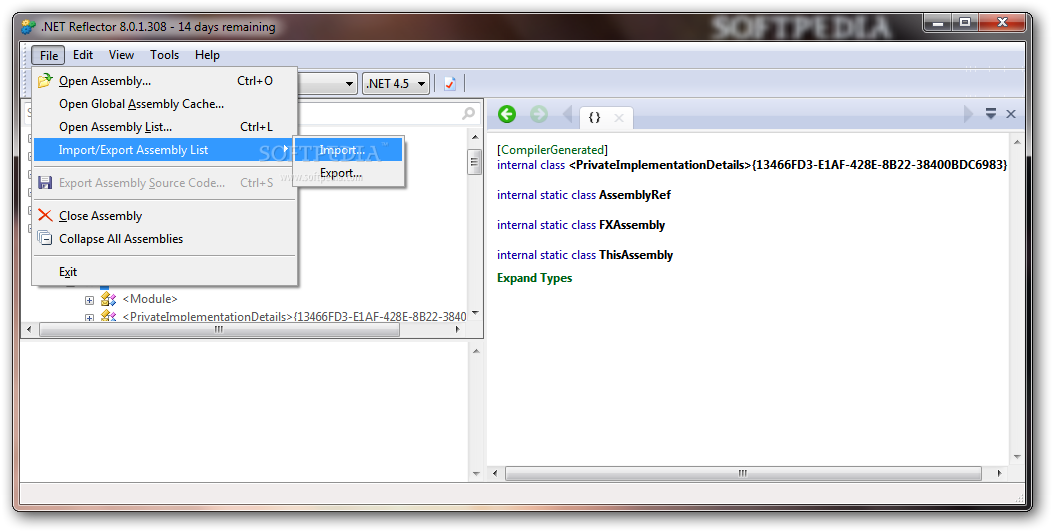Image resolution: width=1053 pixels, height=532 pixels.
Task: Click the .NET Reflector title bar icon
Action: 28,27
